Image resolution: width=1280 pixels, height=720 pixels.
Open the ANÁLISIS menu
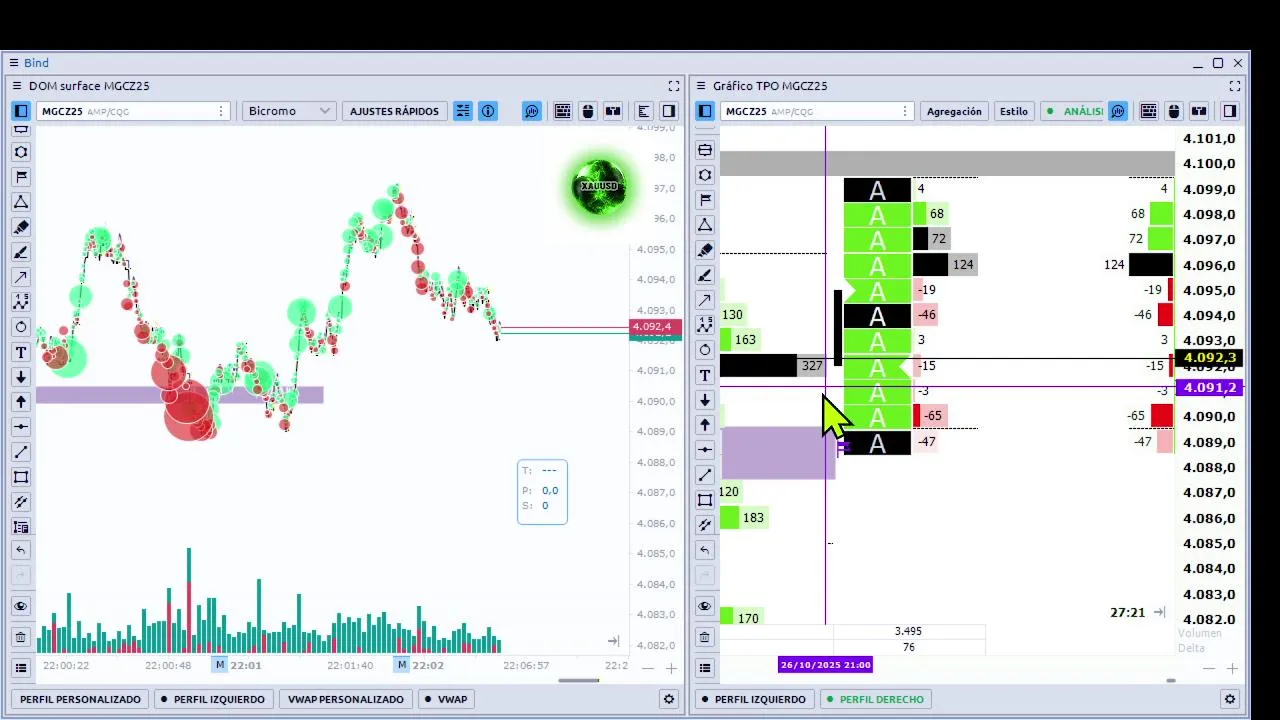coord(1072,111)
